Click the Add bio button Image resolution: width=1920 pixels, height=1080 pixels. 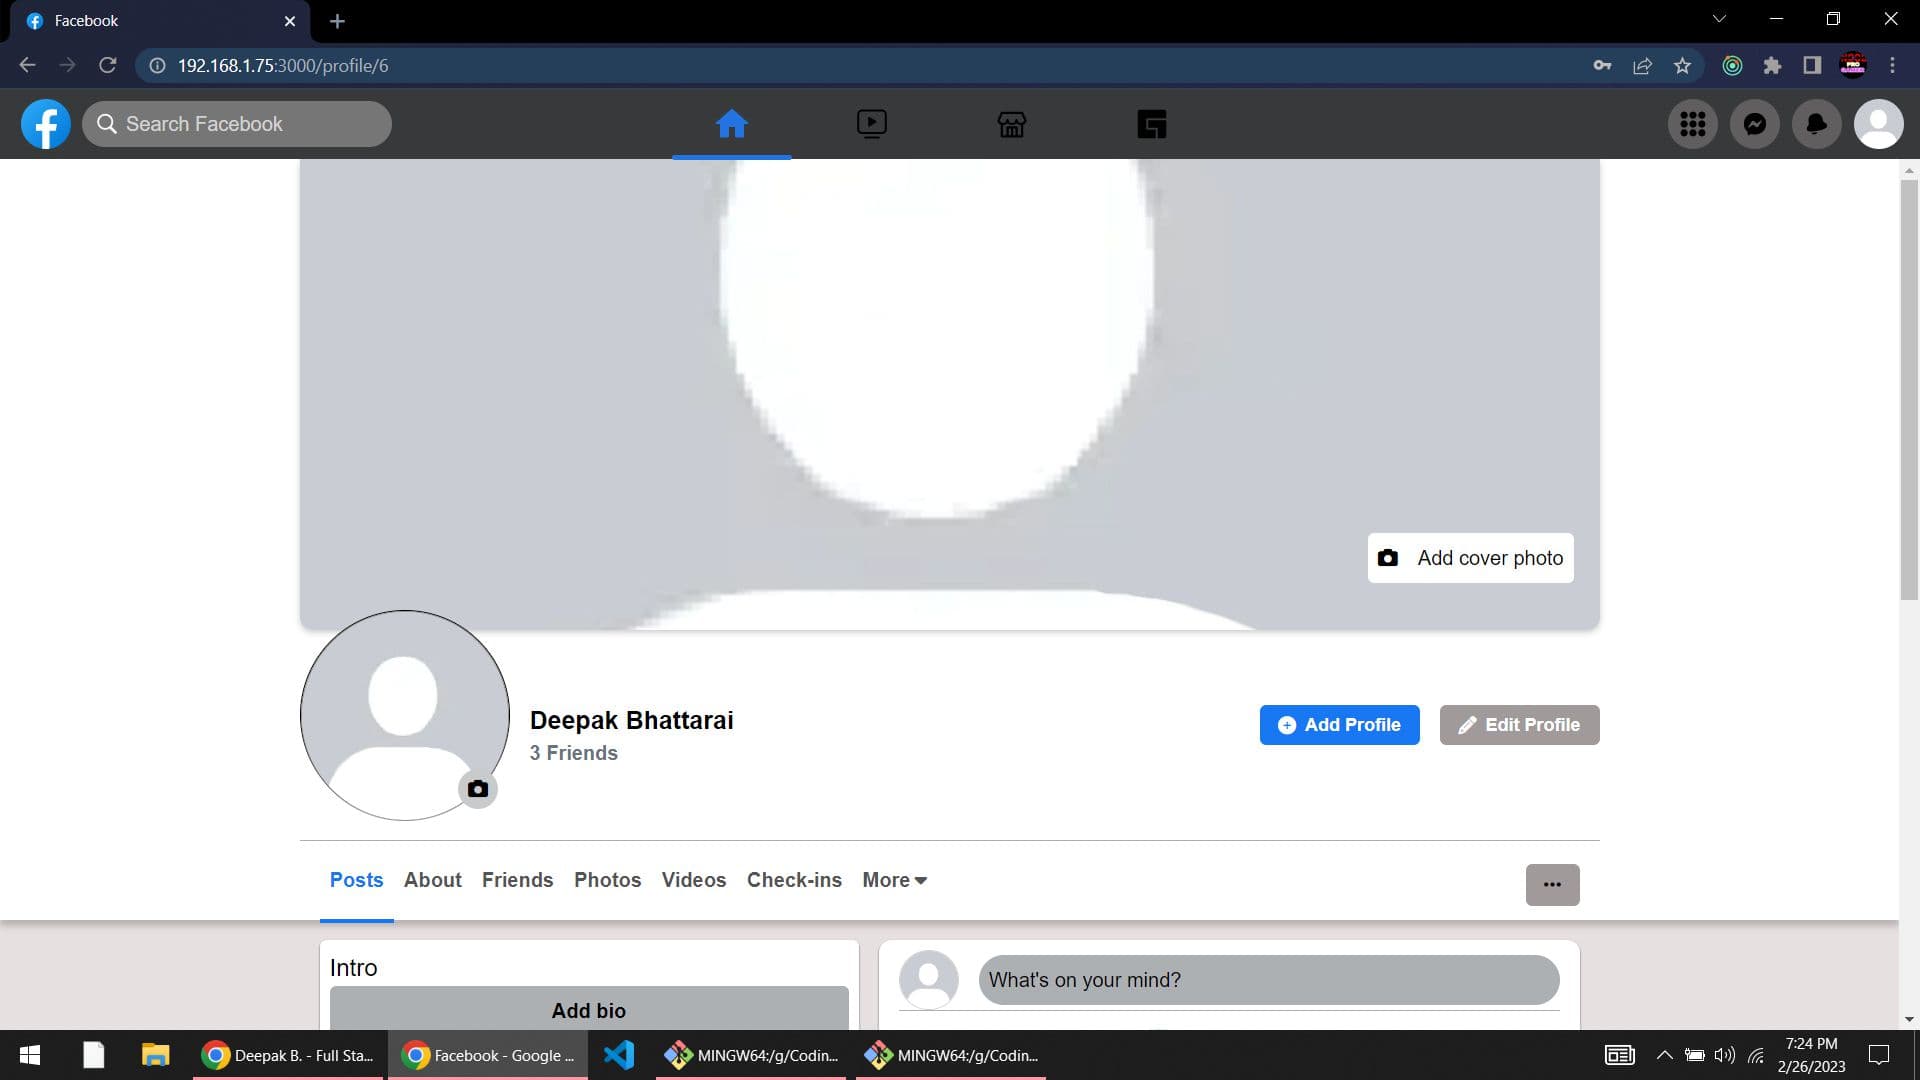click(x=589, y=1008)
